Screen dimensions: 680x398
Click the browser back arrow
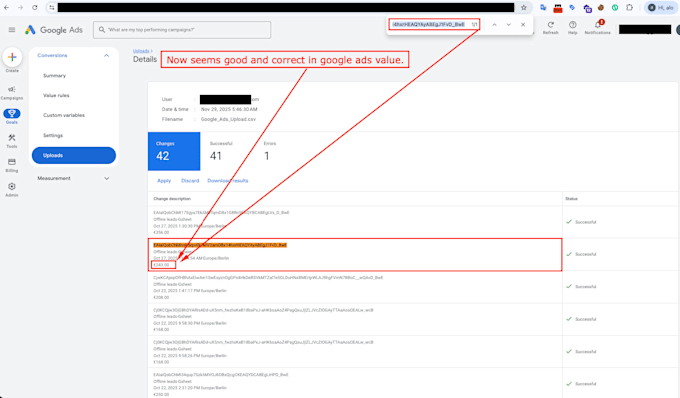tap(6, 7)
